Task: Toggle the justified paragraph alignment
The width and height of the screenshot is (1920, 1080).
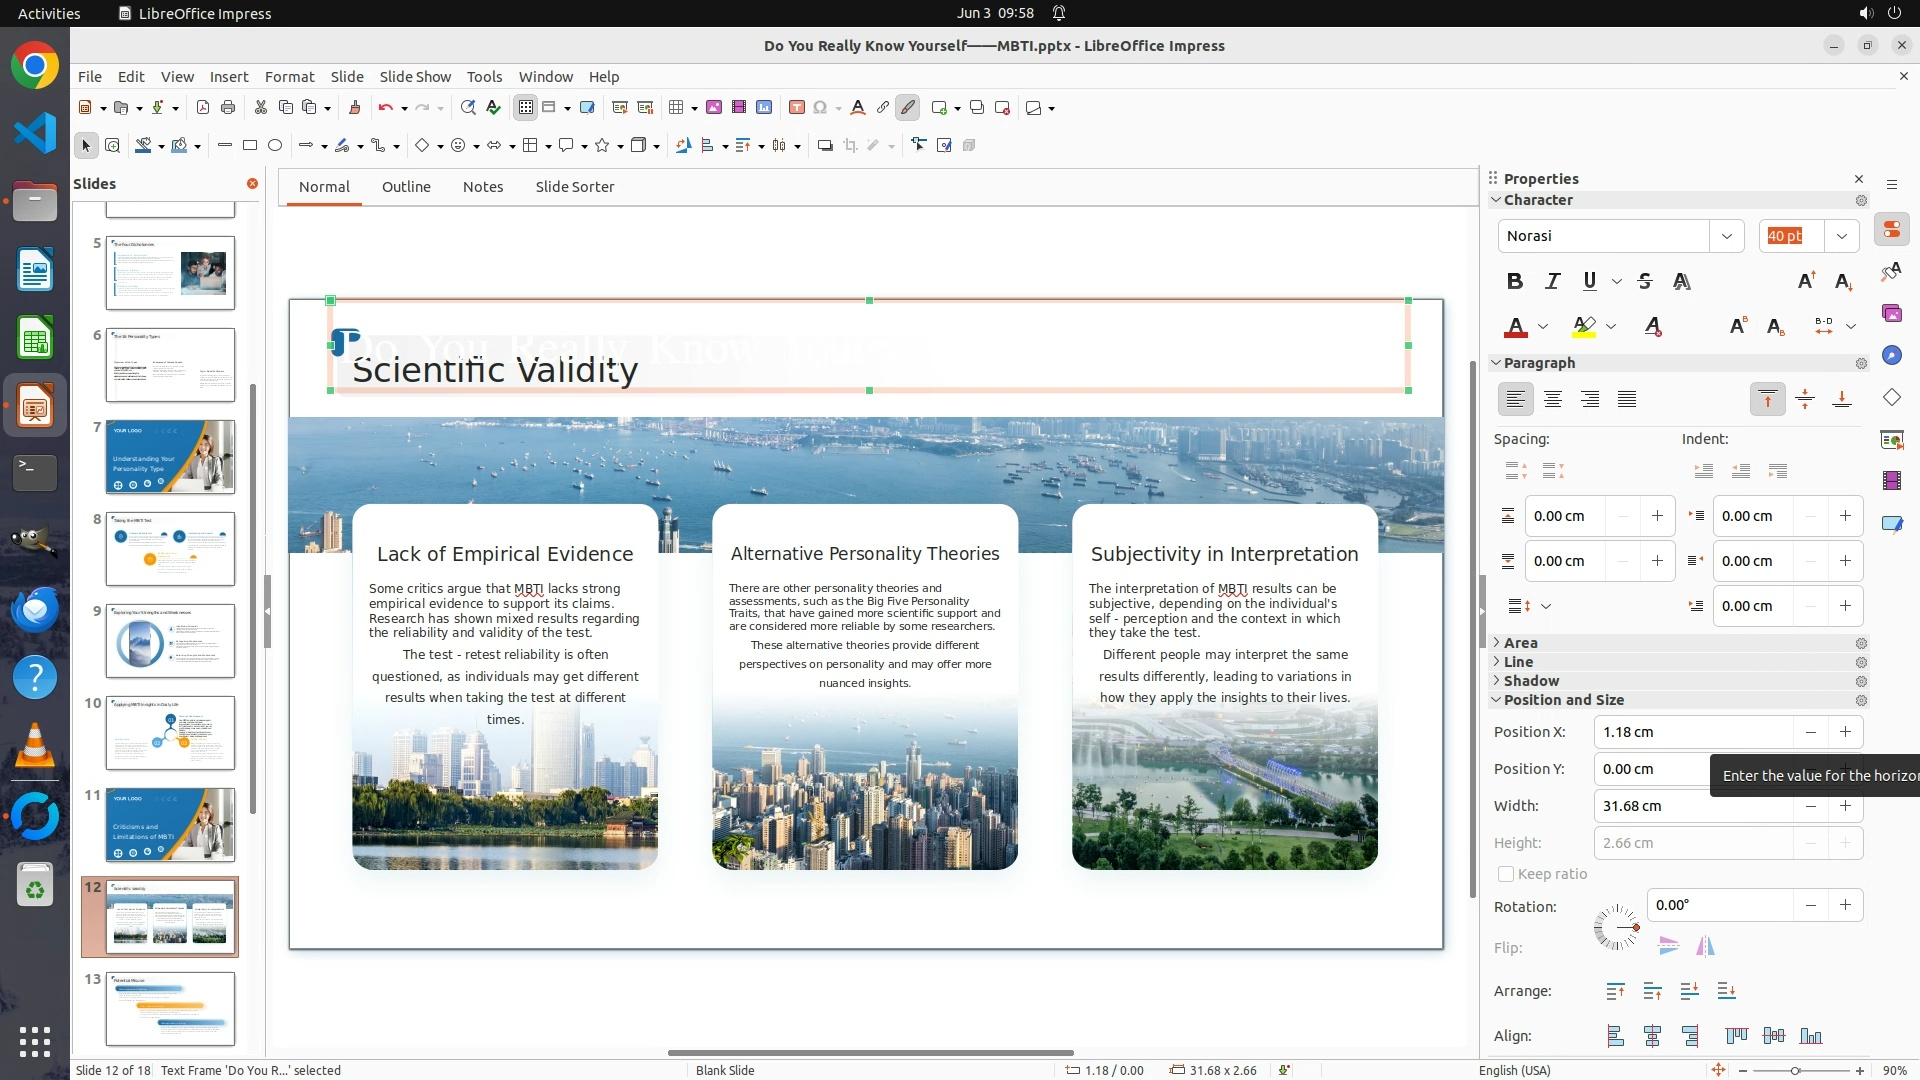Action: tap(1627, 400)
